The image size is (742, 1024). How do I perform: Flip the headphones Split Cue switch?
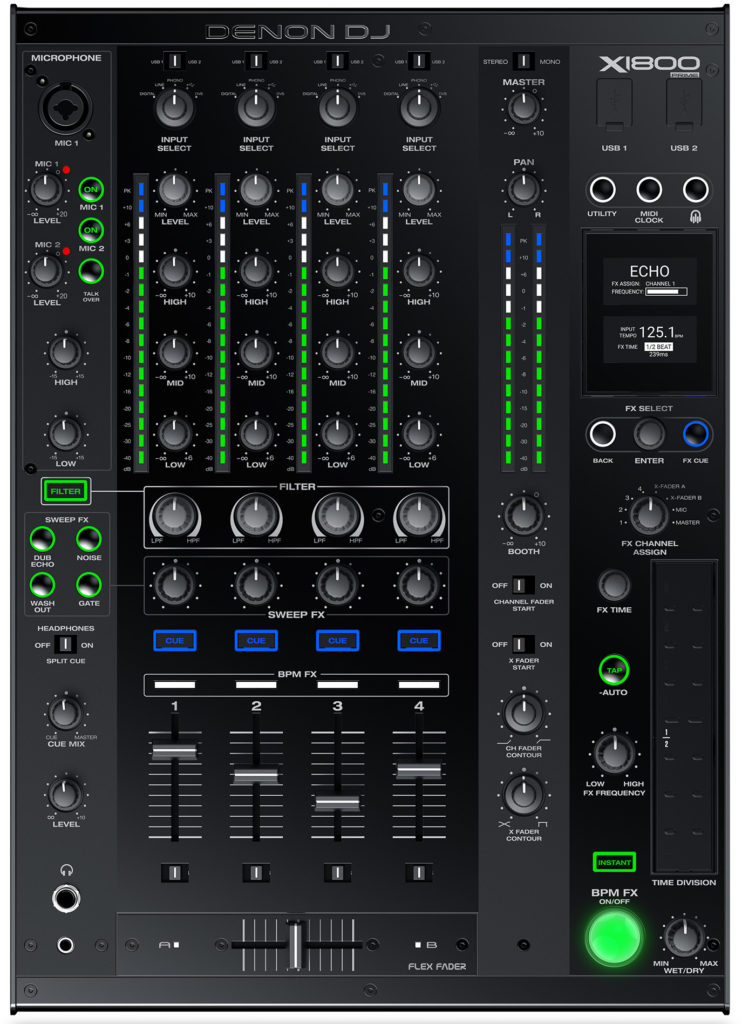pyautogui.click(x=65, y=645)
